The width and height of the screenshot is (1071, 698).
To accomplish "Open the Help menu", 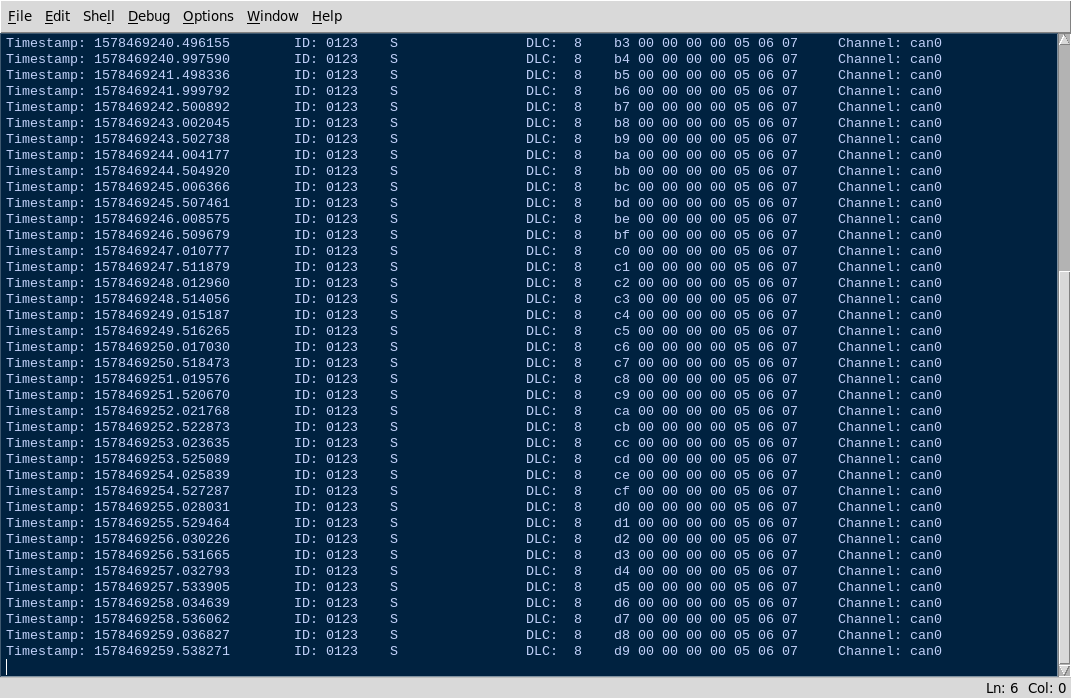I will click(326, 16).
